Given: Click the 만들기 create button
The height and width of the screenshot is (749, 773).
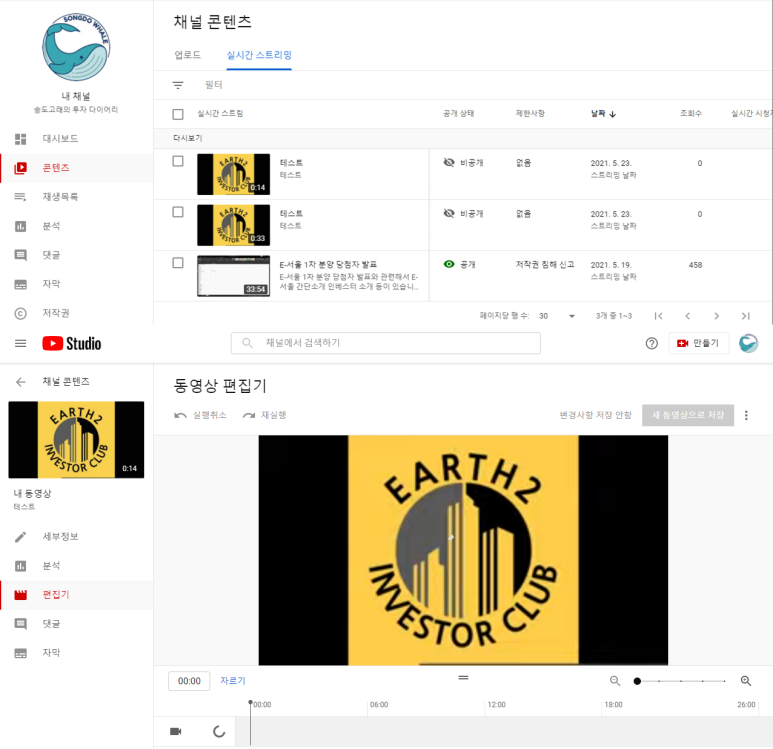Looking at the screenshot, I should 699,343.
